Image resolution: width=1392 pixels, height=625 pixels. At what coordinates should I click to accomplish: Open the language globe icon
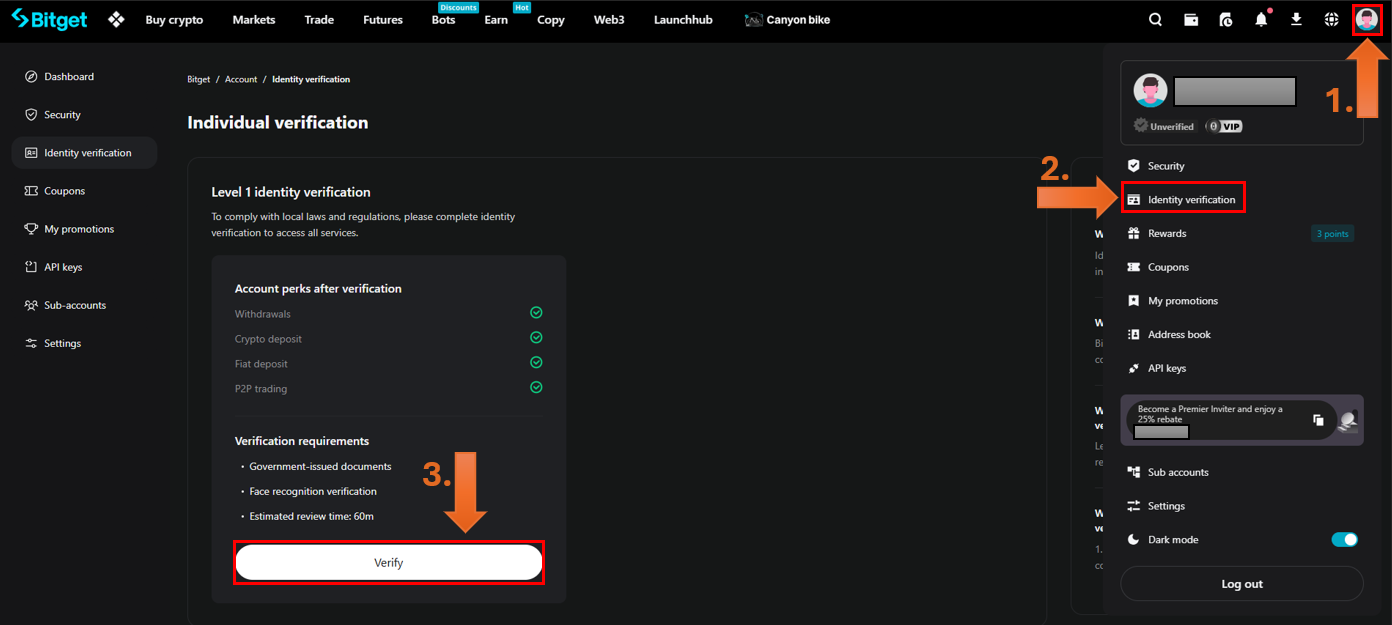pos(1331,19)
